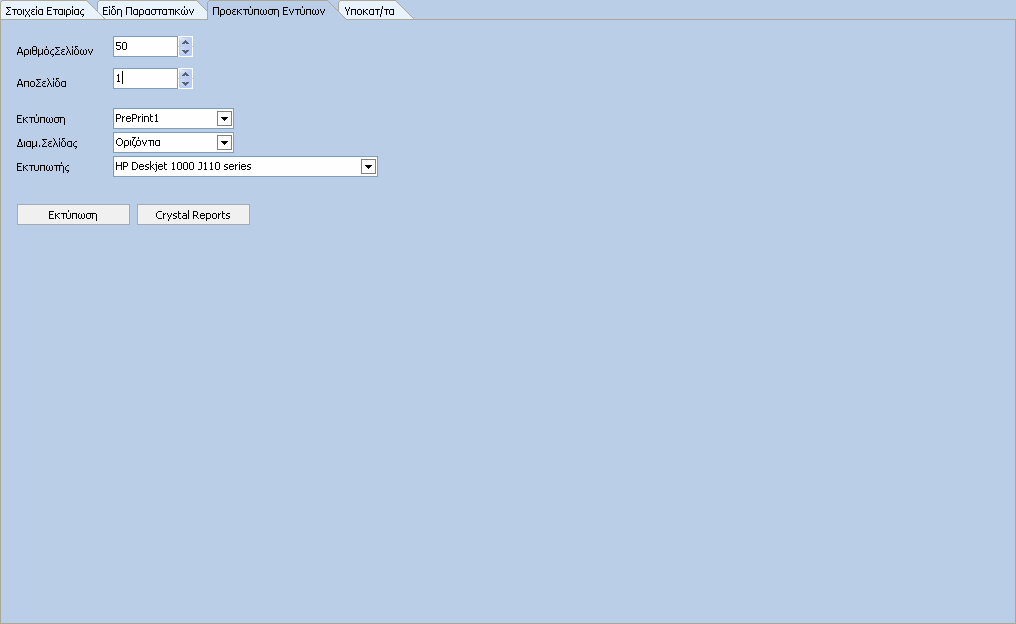Viewport: 1016px width, 624px height.
Task: Switch to the Στοιχεία Εταιρίας tab
Action: tap(45, 11)
